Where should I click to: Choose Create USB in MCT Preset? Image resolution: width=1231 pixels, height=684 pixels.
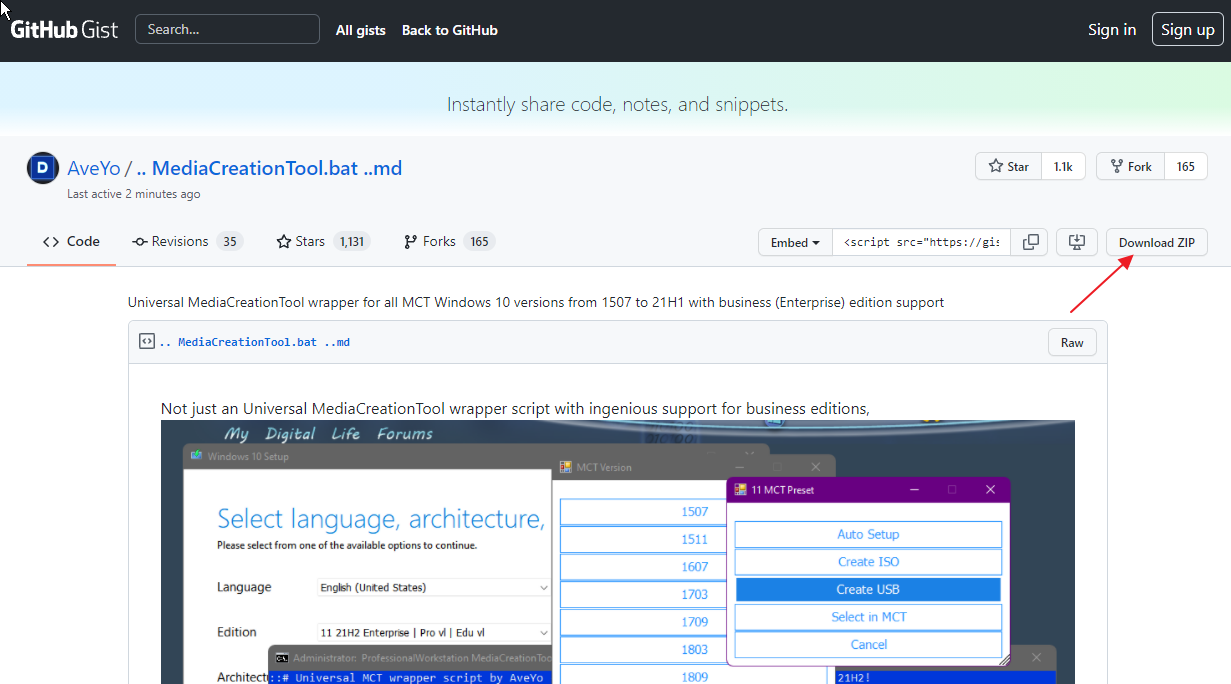pyautogui.click(x=868, y=589)
